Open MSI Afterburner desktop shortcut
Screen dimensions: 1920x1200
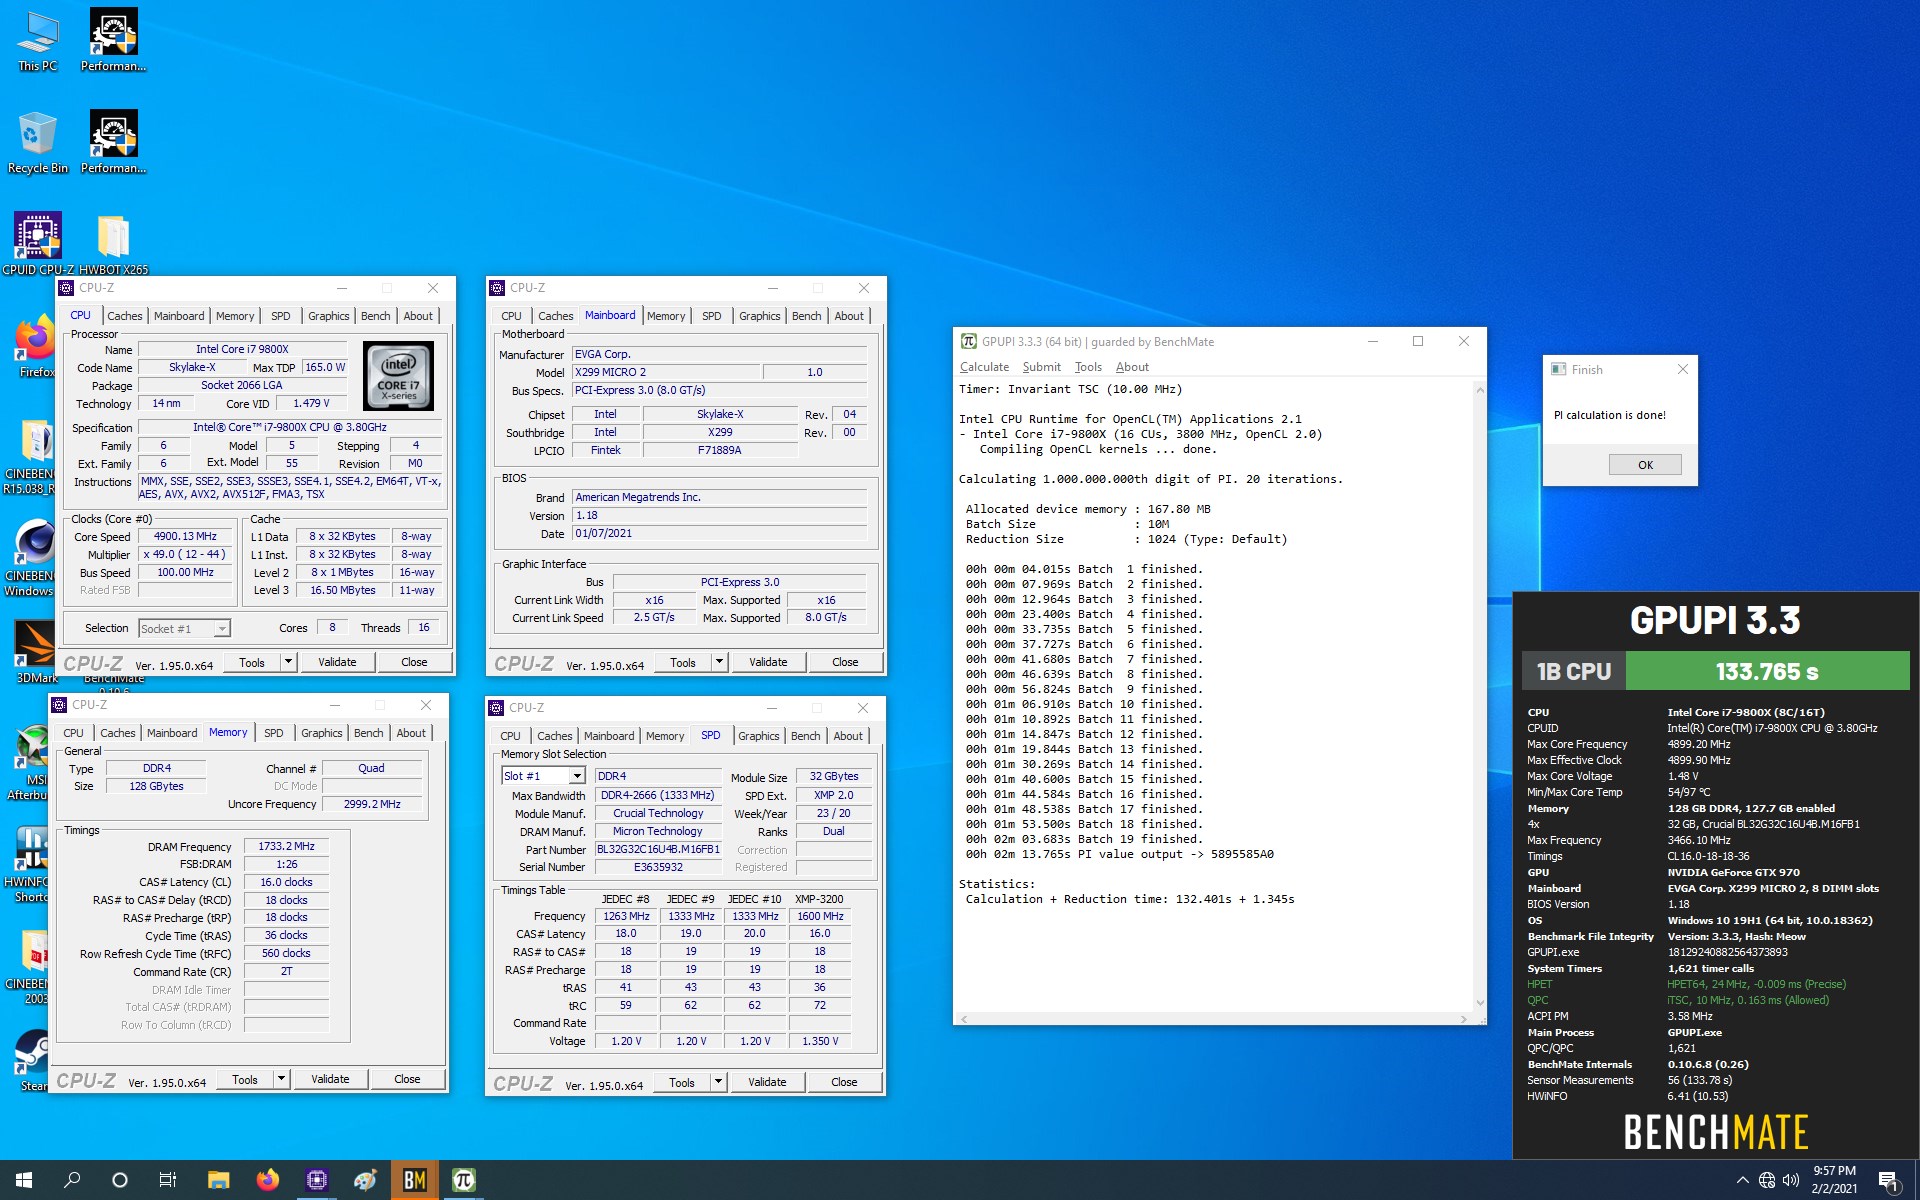pos(30,763)
